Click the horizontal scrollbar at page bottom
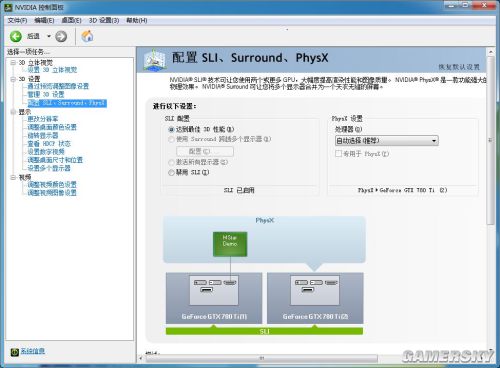The height and width of the screenshot is (368, 500). click(x=262, y=358)
